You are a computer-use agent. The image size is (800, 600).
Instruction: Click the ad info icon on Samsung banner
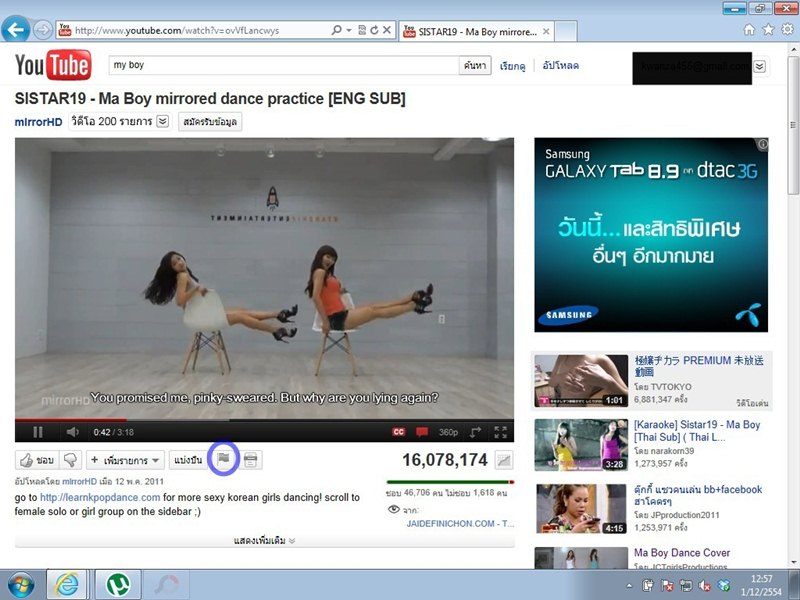pyautogui.click(x=763, y=144)
